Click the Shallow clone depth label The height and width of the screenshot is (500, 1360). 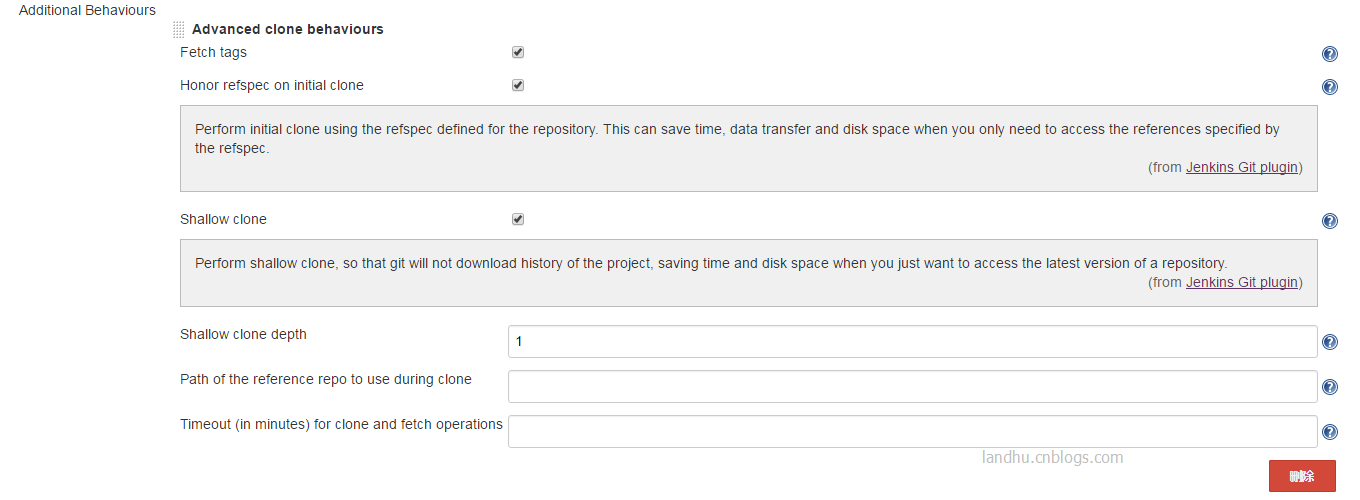[243, 334]
